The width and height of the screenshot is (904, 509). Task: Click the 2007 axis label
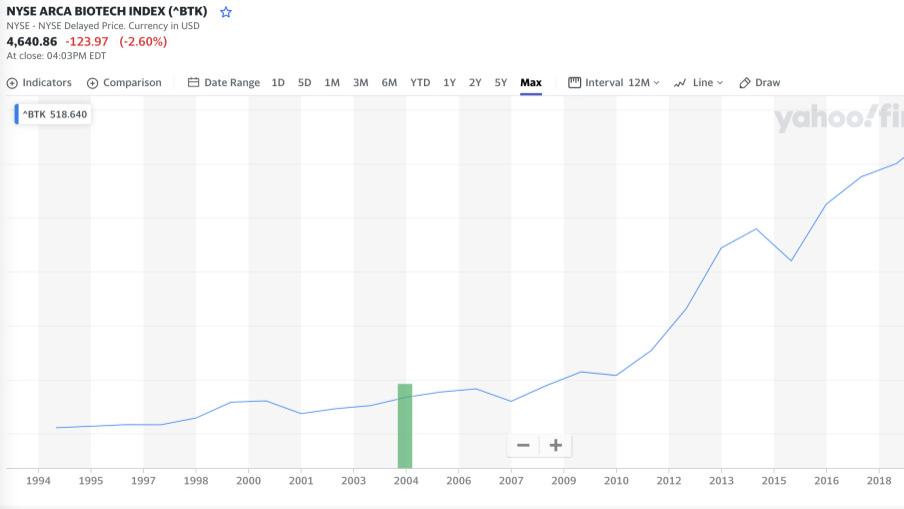coord(511,481)
